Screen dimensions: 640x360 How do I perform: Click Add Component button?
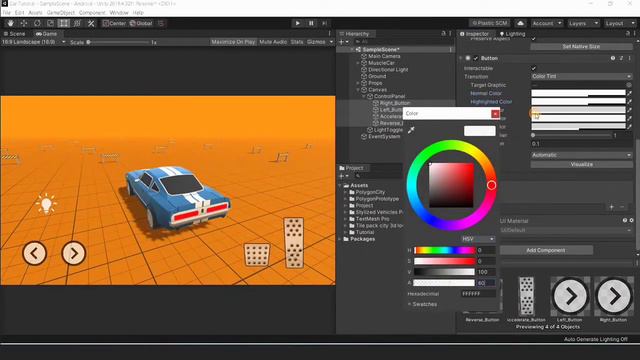coord(546,250)
